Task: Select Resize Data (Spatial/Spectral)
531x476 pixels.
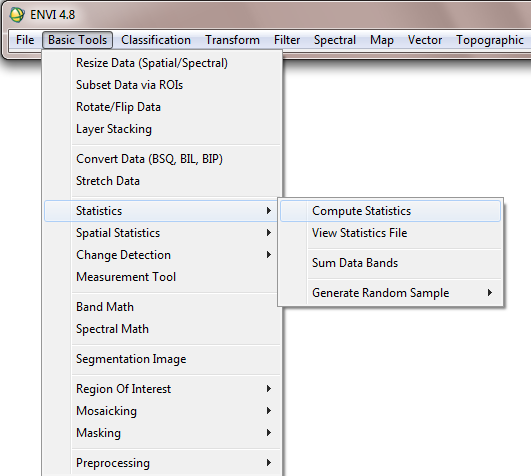Action: pos(161,63)
